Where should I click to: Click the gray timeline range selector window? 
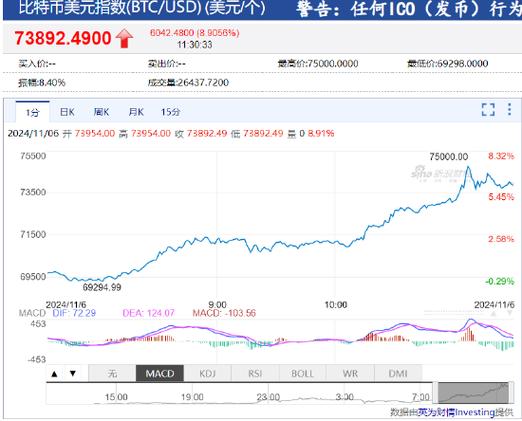coord(473,393)
